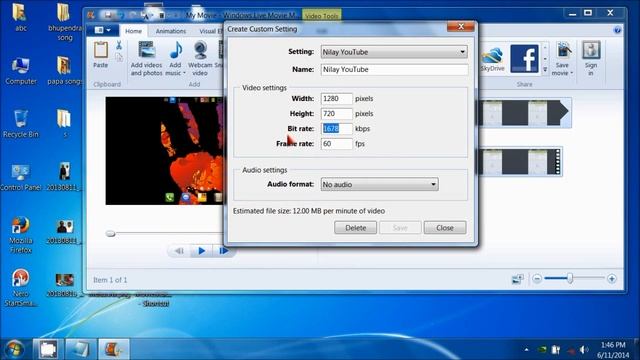640x360 pixels.
Task: Launch Nero StartSmart from desktop
Action: (x=20, y=287)
